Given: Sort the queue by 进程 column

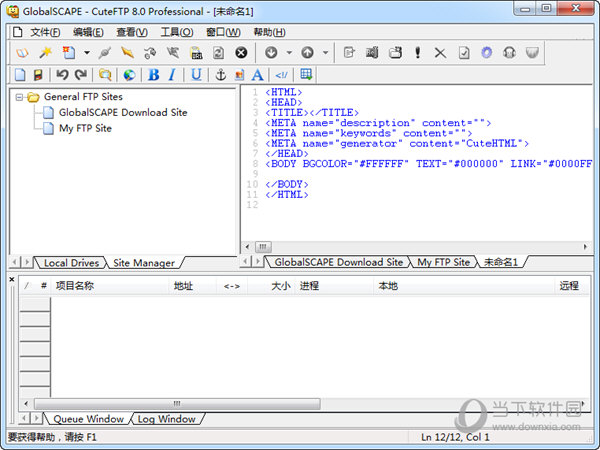Looking at the screenshot, I should click(x=334, y=286).
